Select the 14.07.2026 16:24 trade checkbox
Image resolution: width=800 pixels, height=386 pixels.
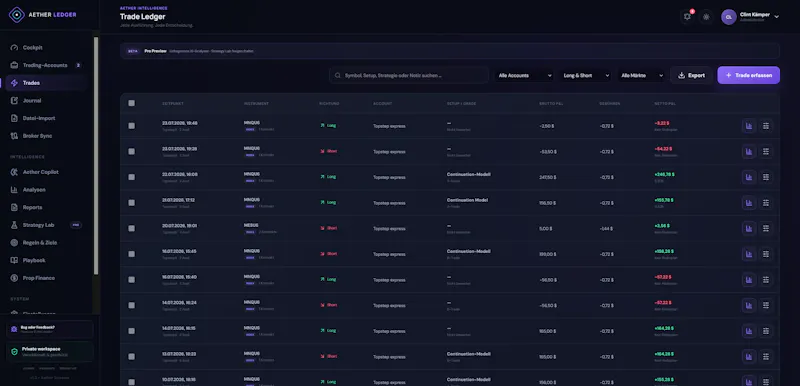click(132, 305)
